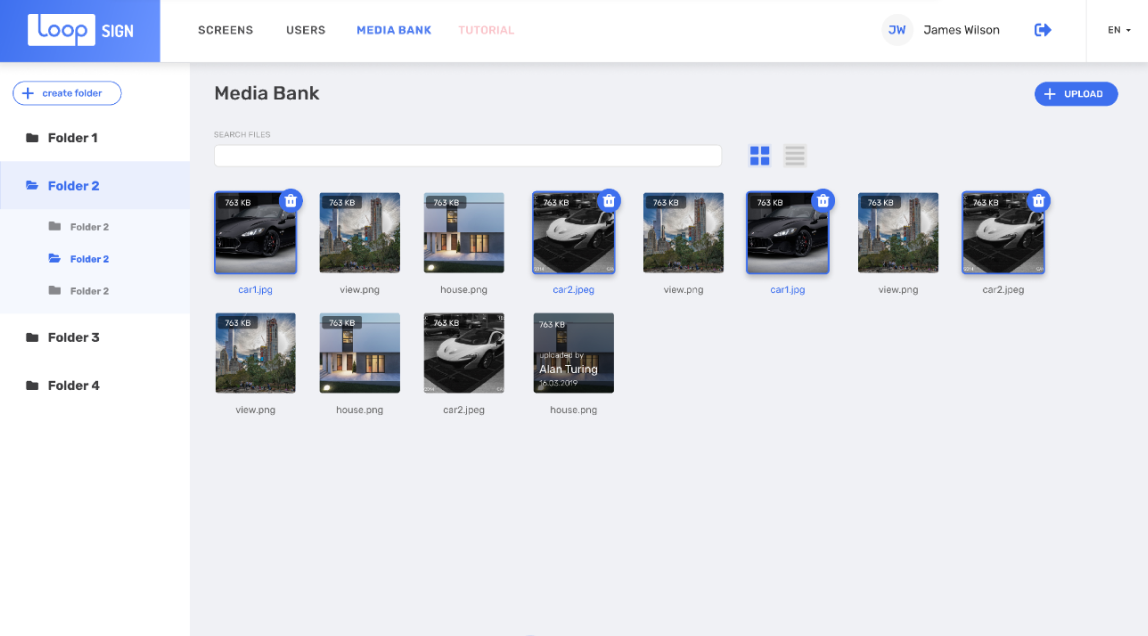Select the highlighted blue Folder 2 subfolder
The image size is (1148, 636).
tap(88, 259)
